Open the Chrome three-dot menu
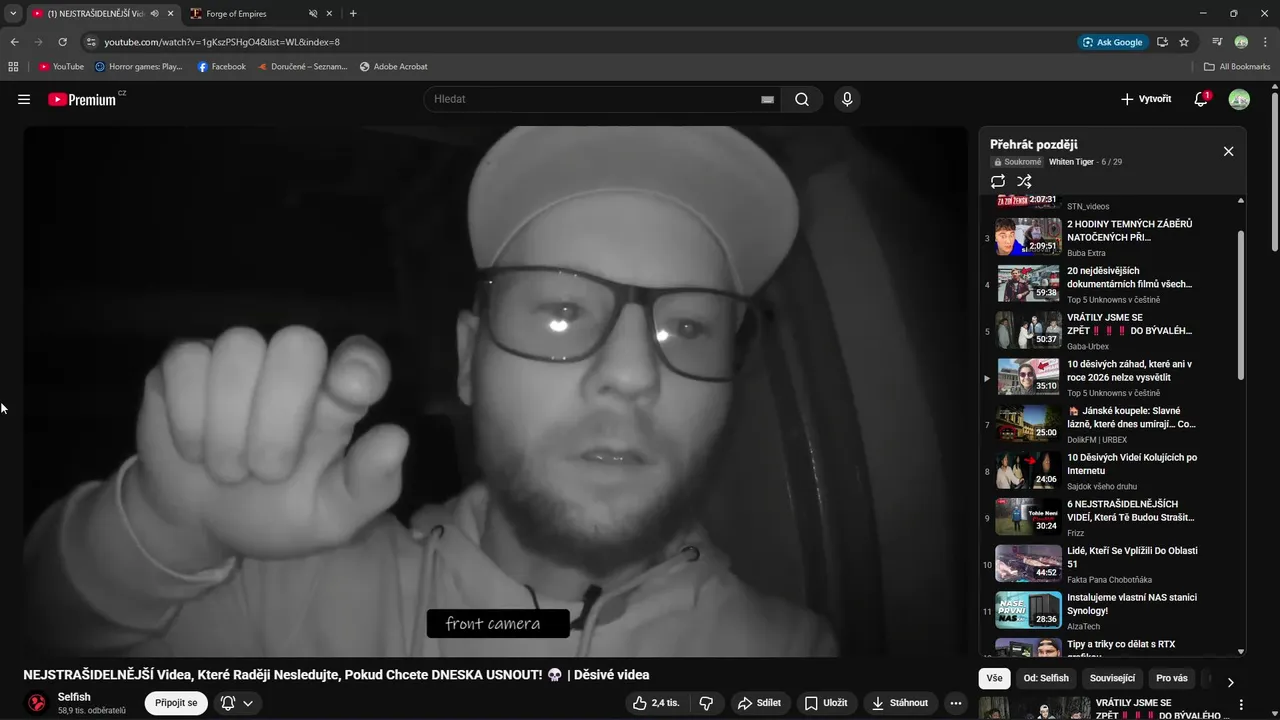Image resolution: width=1280 pixels, height=720 pixels. pos(1265,42)
